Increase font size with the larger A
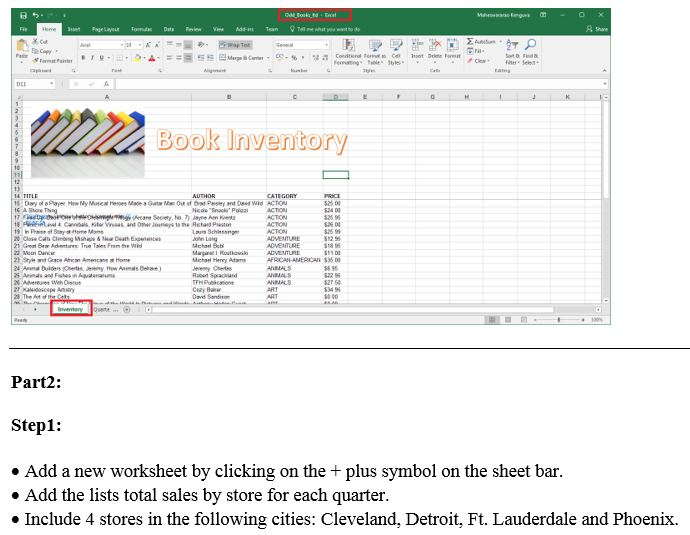Image resolution: width=690 pixels, height=535 pixels. 148,45
